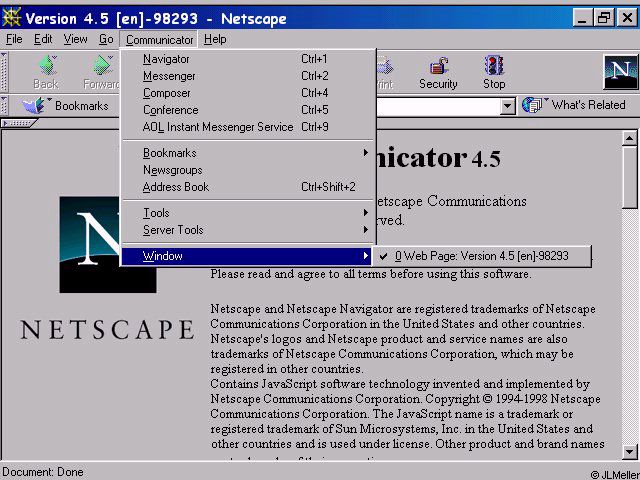The image size is (640, 480).
Task: Click the large Netscape logo image
Action: (x=108, y=244)
